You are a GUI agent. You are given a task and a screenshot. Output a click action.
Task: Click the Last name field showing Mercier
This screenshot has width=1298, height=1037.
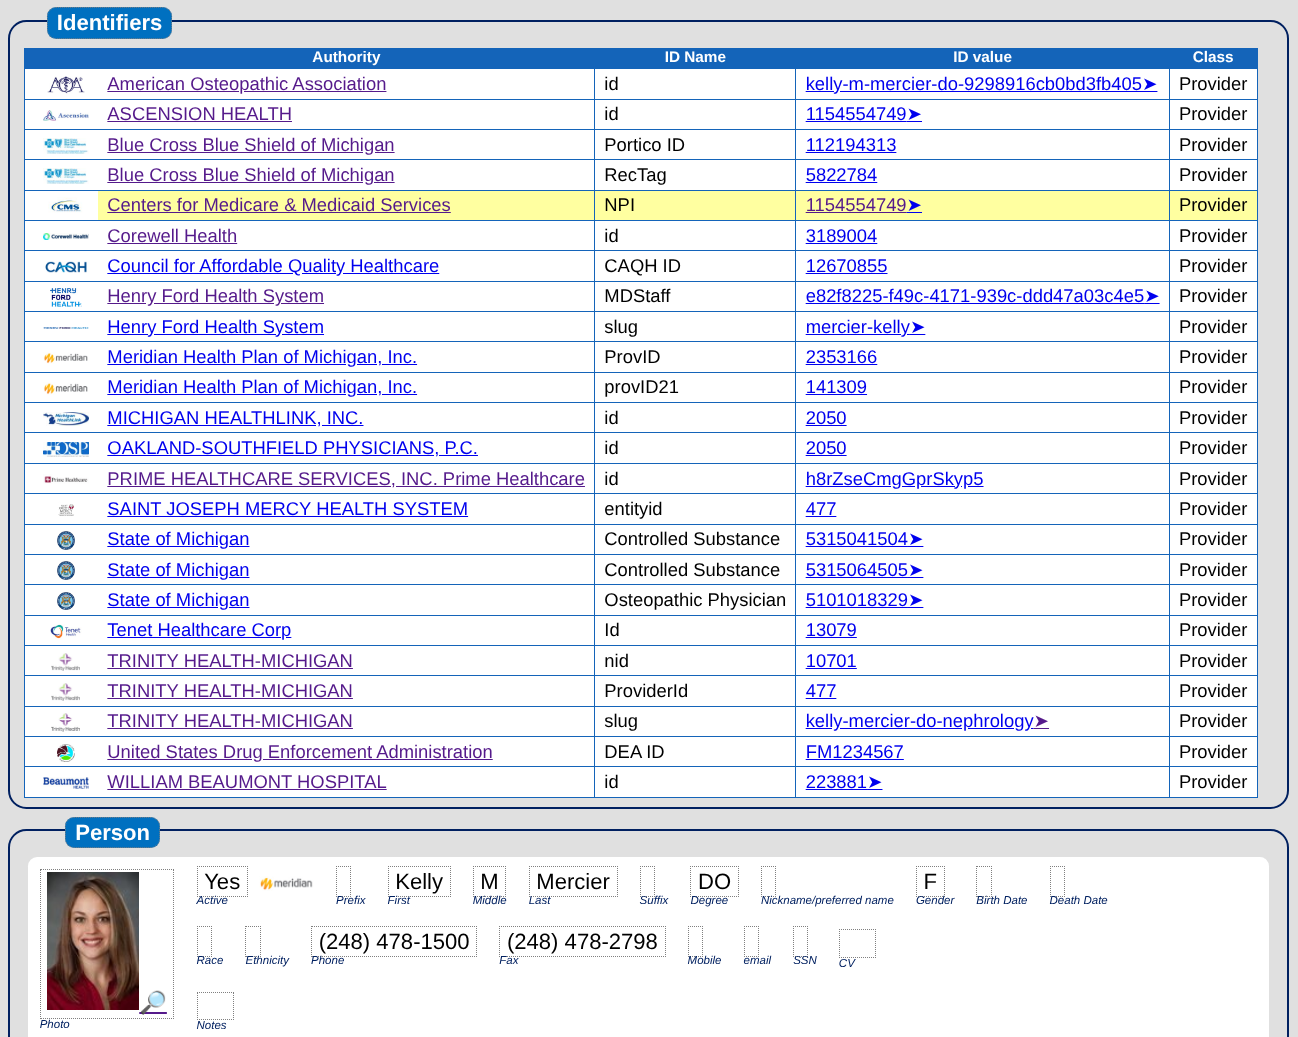pos(573,882)
